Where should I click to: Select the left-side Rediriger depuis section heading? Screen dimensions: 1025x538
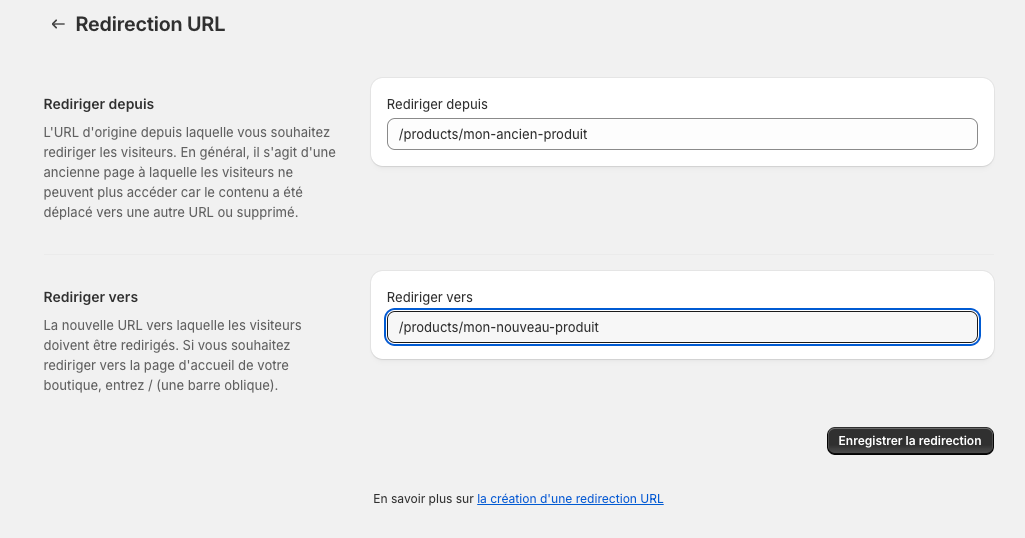tap(99, 104)
